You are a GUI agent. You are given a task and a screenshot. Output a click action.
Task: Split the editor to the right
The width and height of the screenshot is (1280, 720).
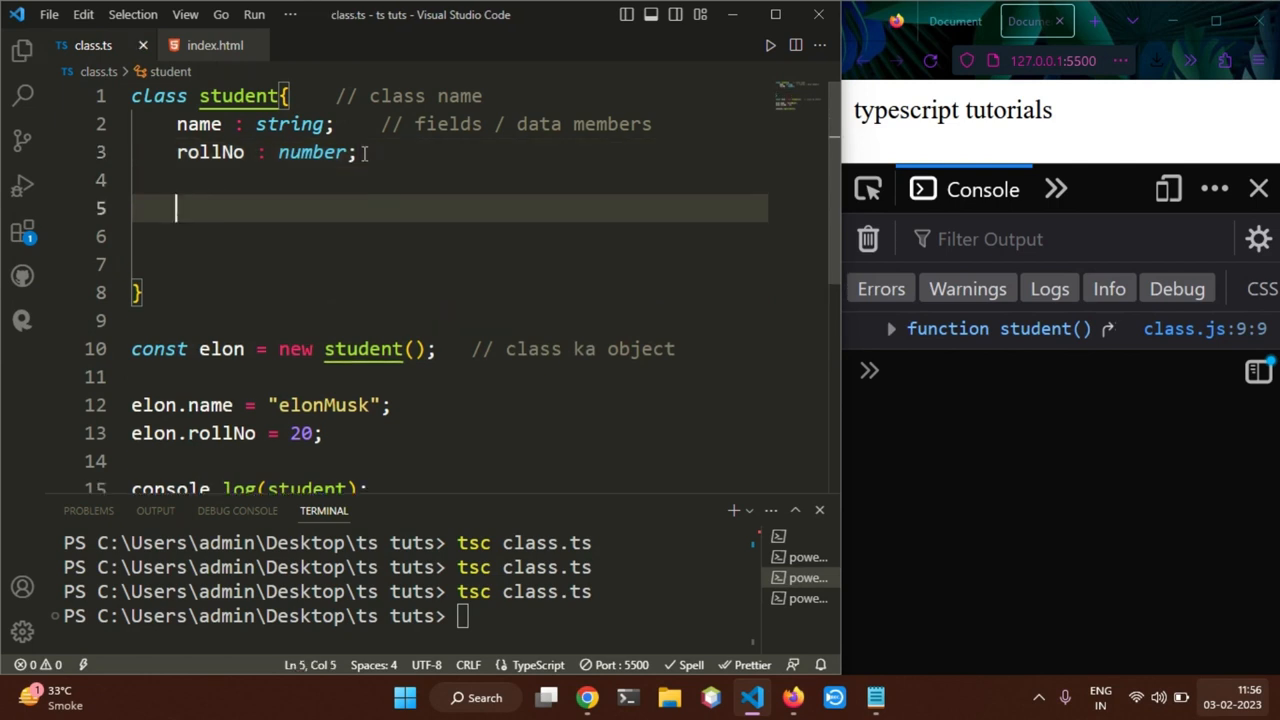coord(796,45)
